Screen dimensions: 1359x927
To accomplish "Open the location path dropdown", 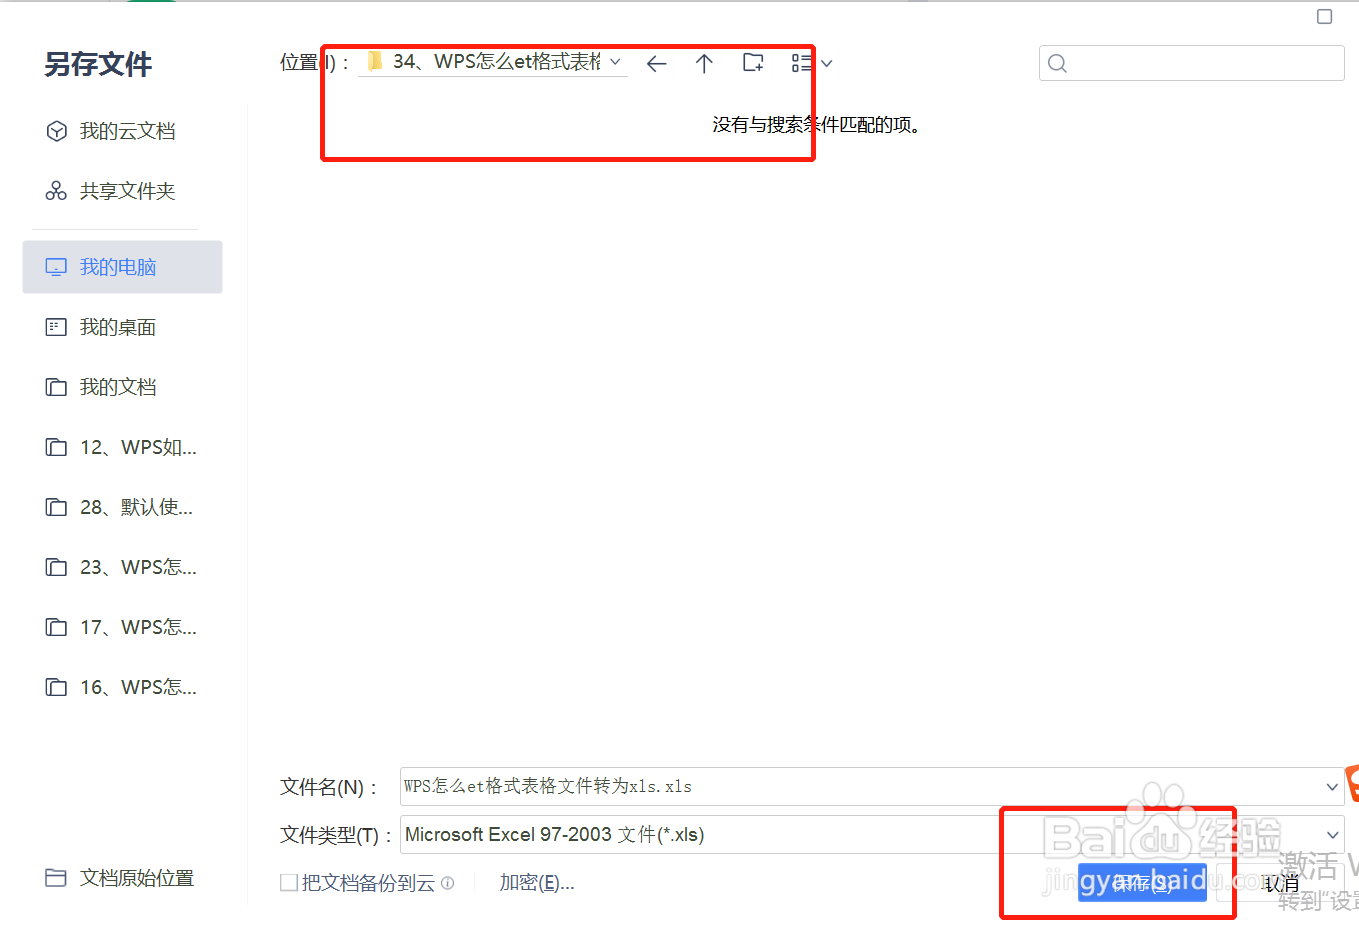I will click(x=615, y=62).
